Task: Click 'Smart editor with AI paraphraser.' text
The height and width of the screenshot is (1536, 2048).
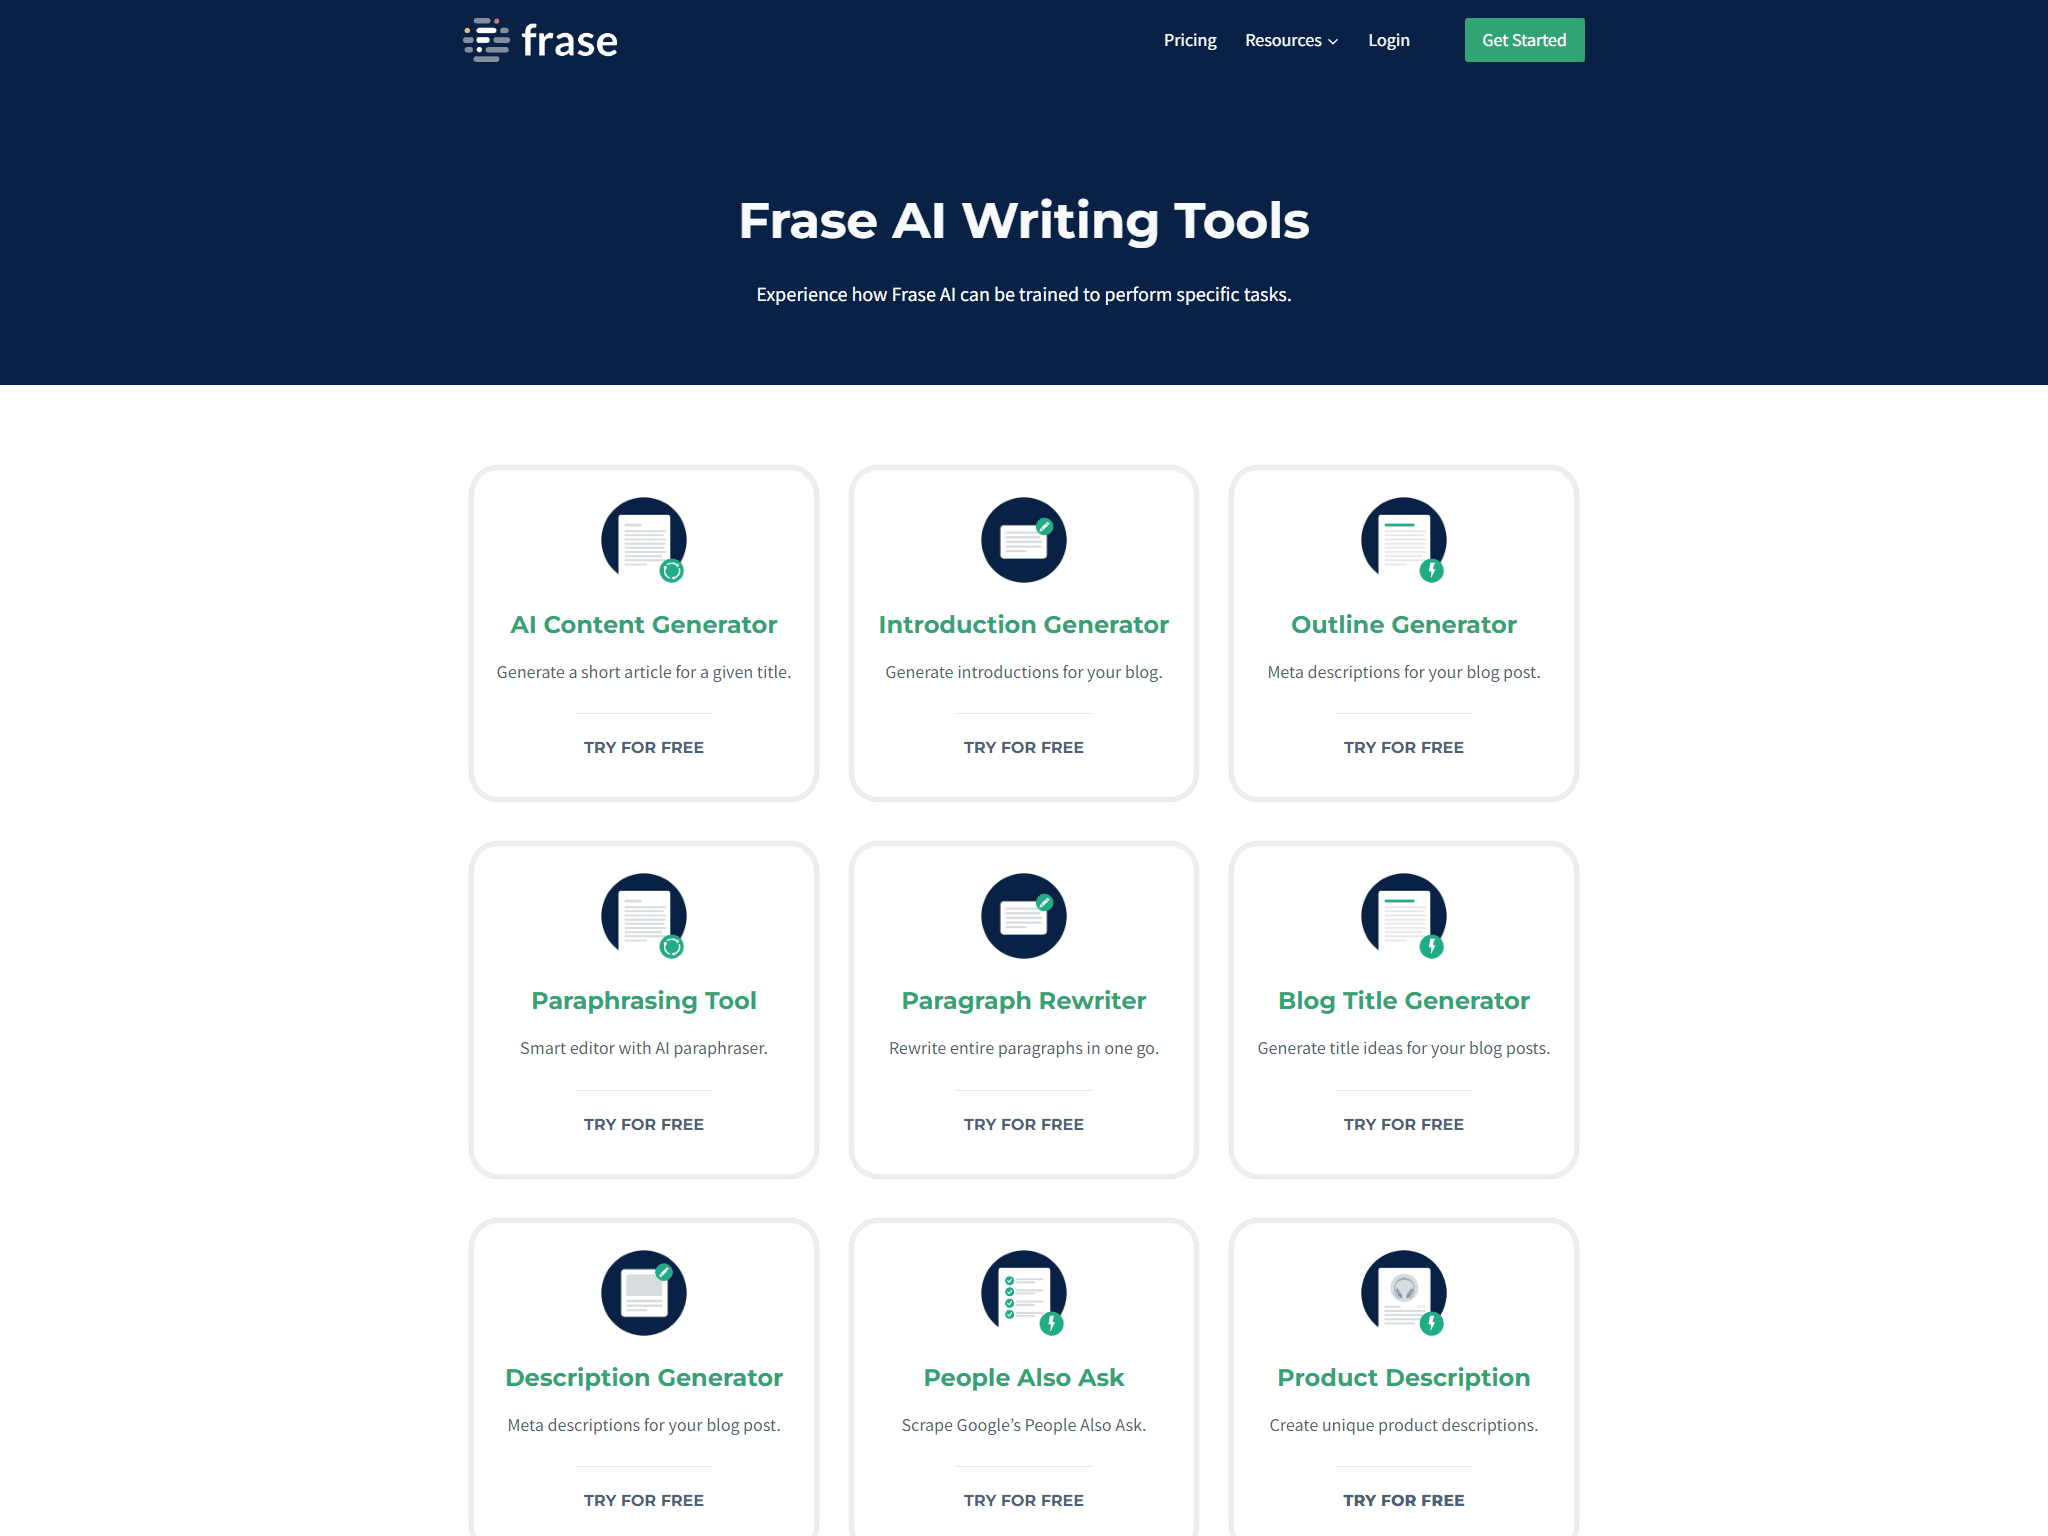Action: click(x=644, y=1049)
